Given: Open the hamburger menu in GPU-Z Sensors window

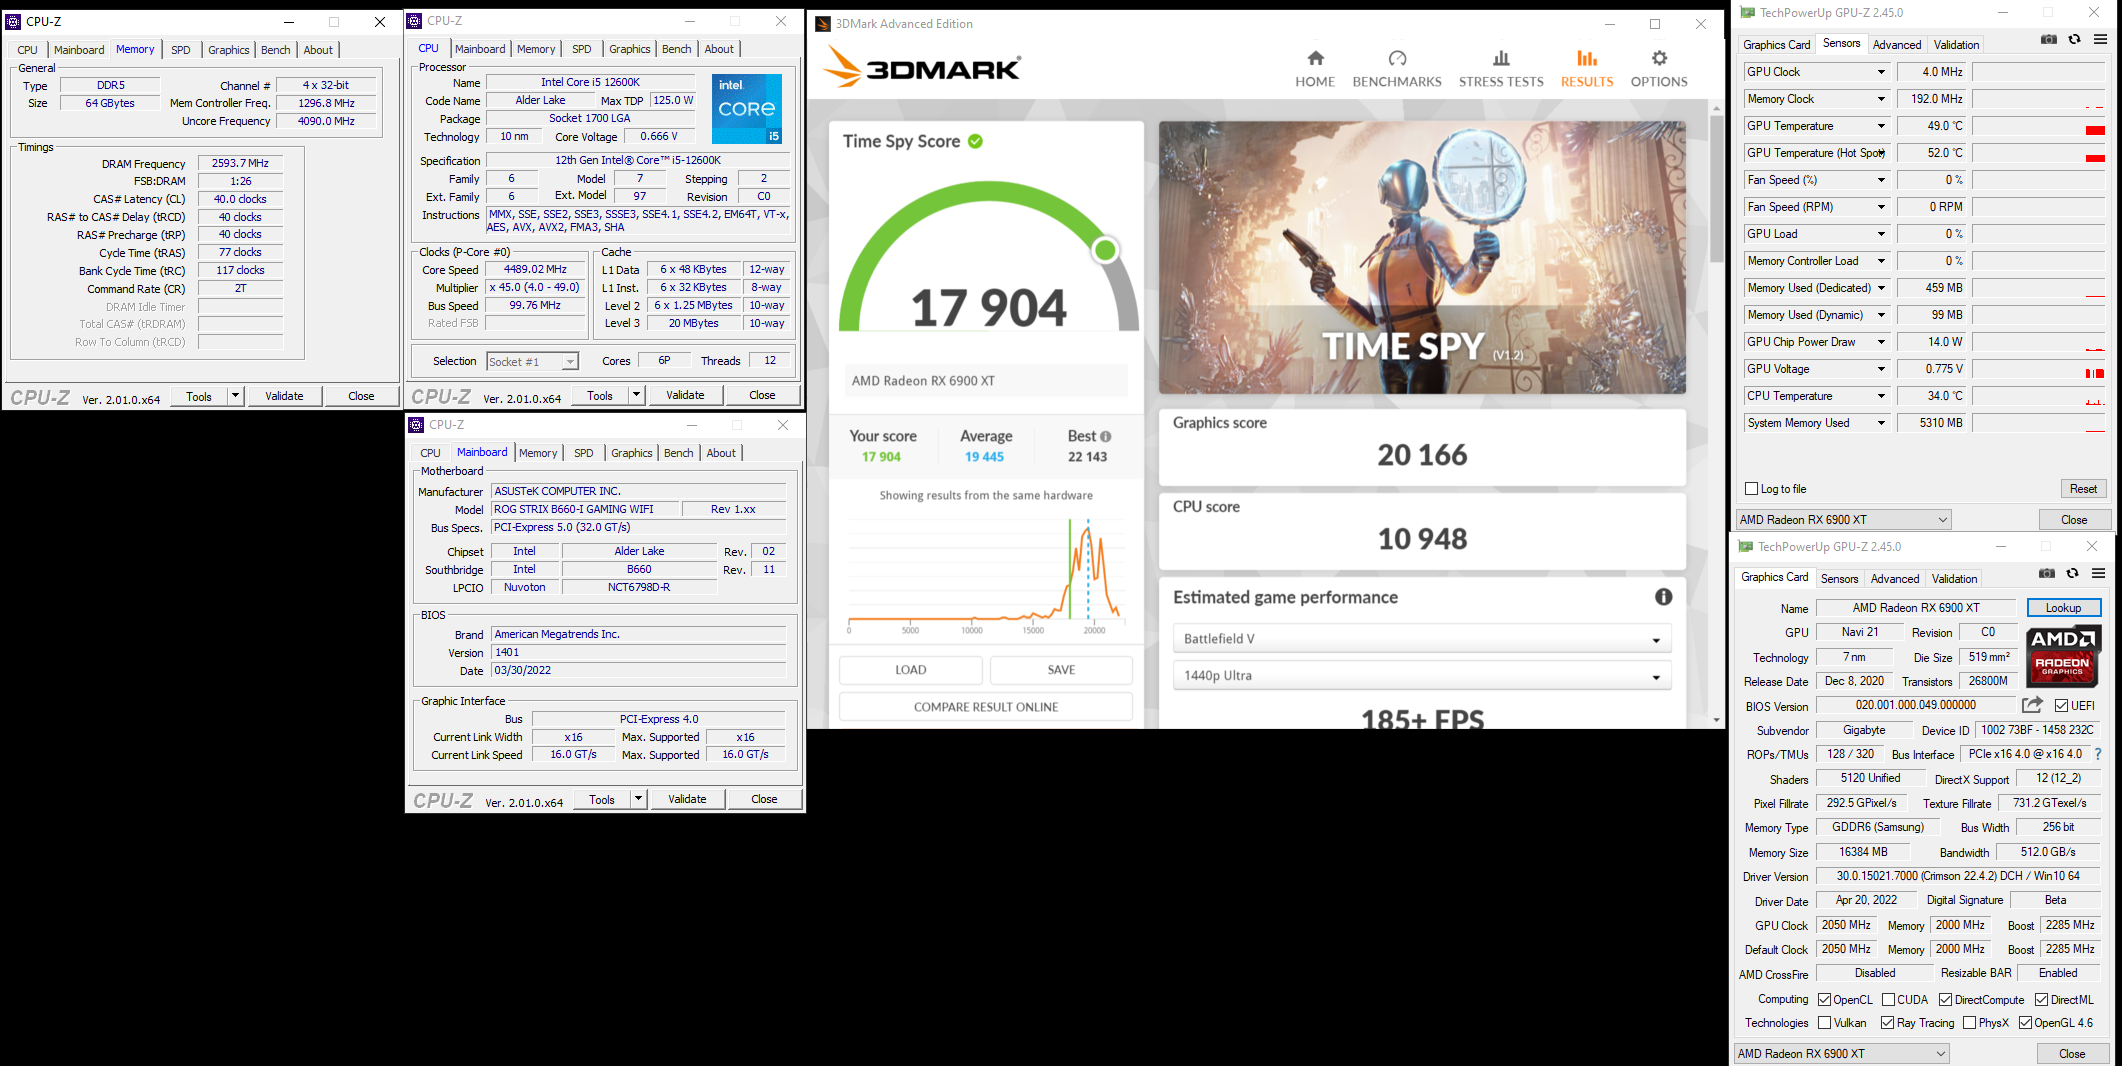Looking at the screenshot, I should click(x=2100, y=40).
